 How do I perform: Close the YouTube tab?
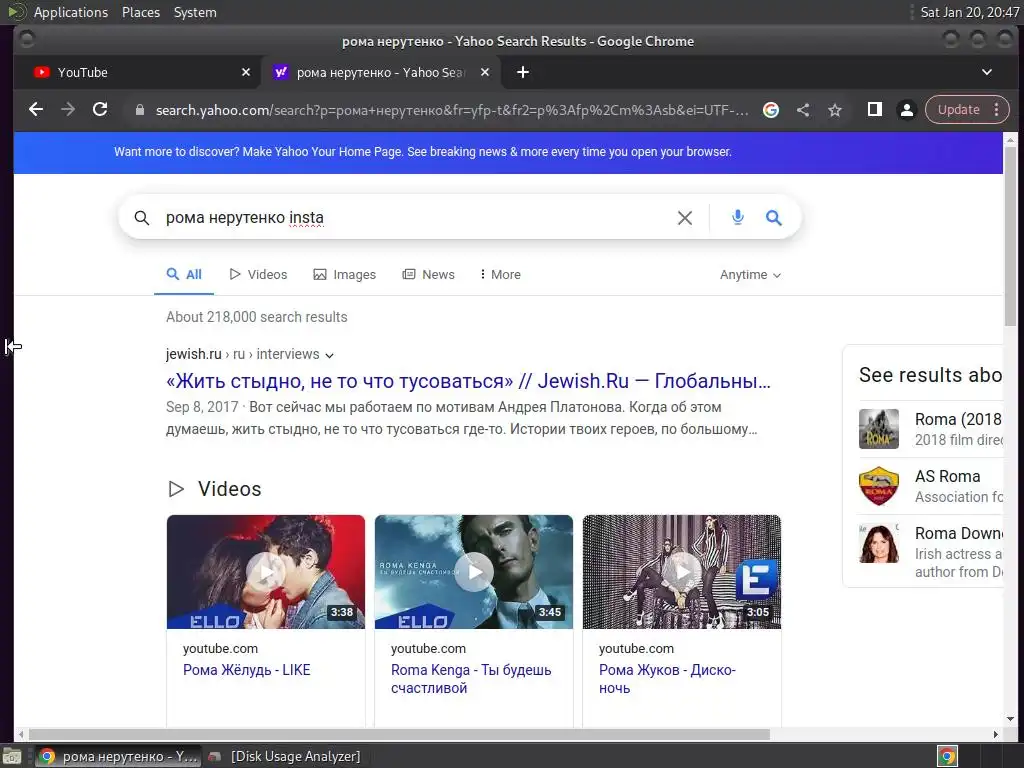coord(246,72)
